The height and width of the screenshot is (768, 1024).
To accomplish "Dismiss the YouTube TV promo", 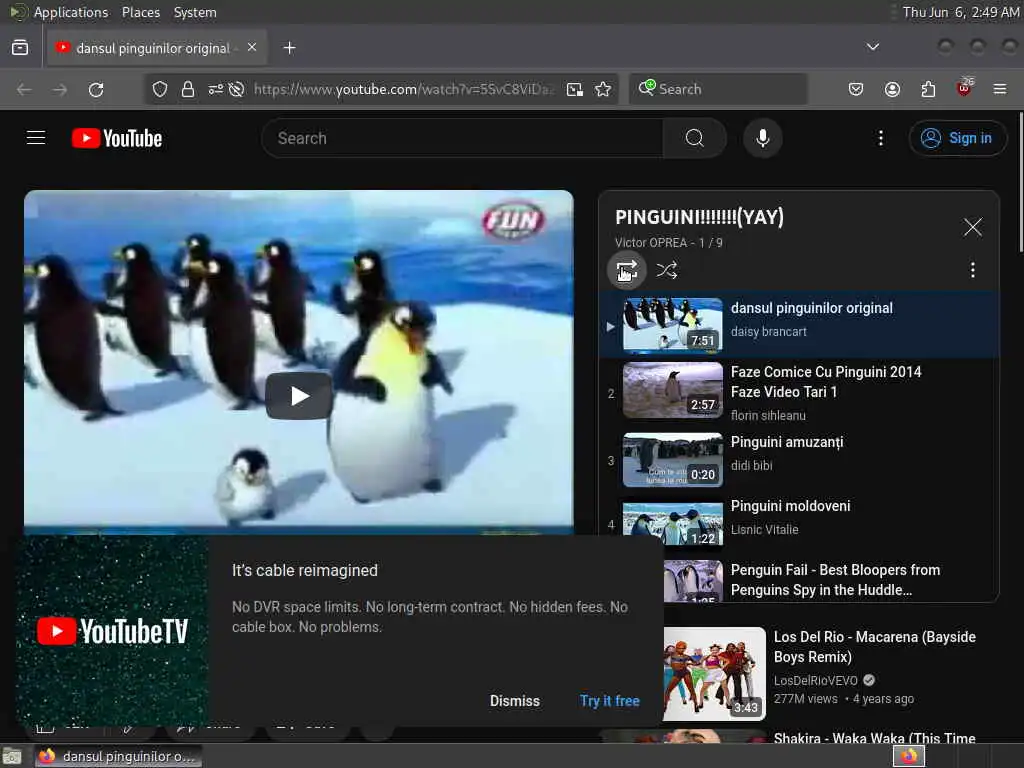I will coord(515,701).
